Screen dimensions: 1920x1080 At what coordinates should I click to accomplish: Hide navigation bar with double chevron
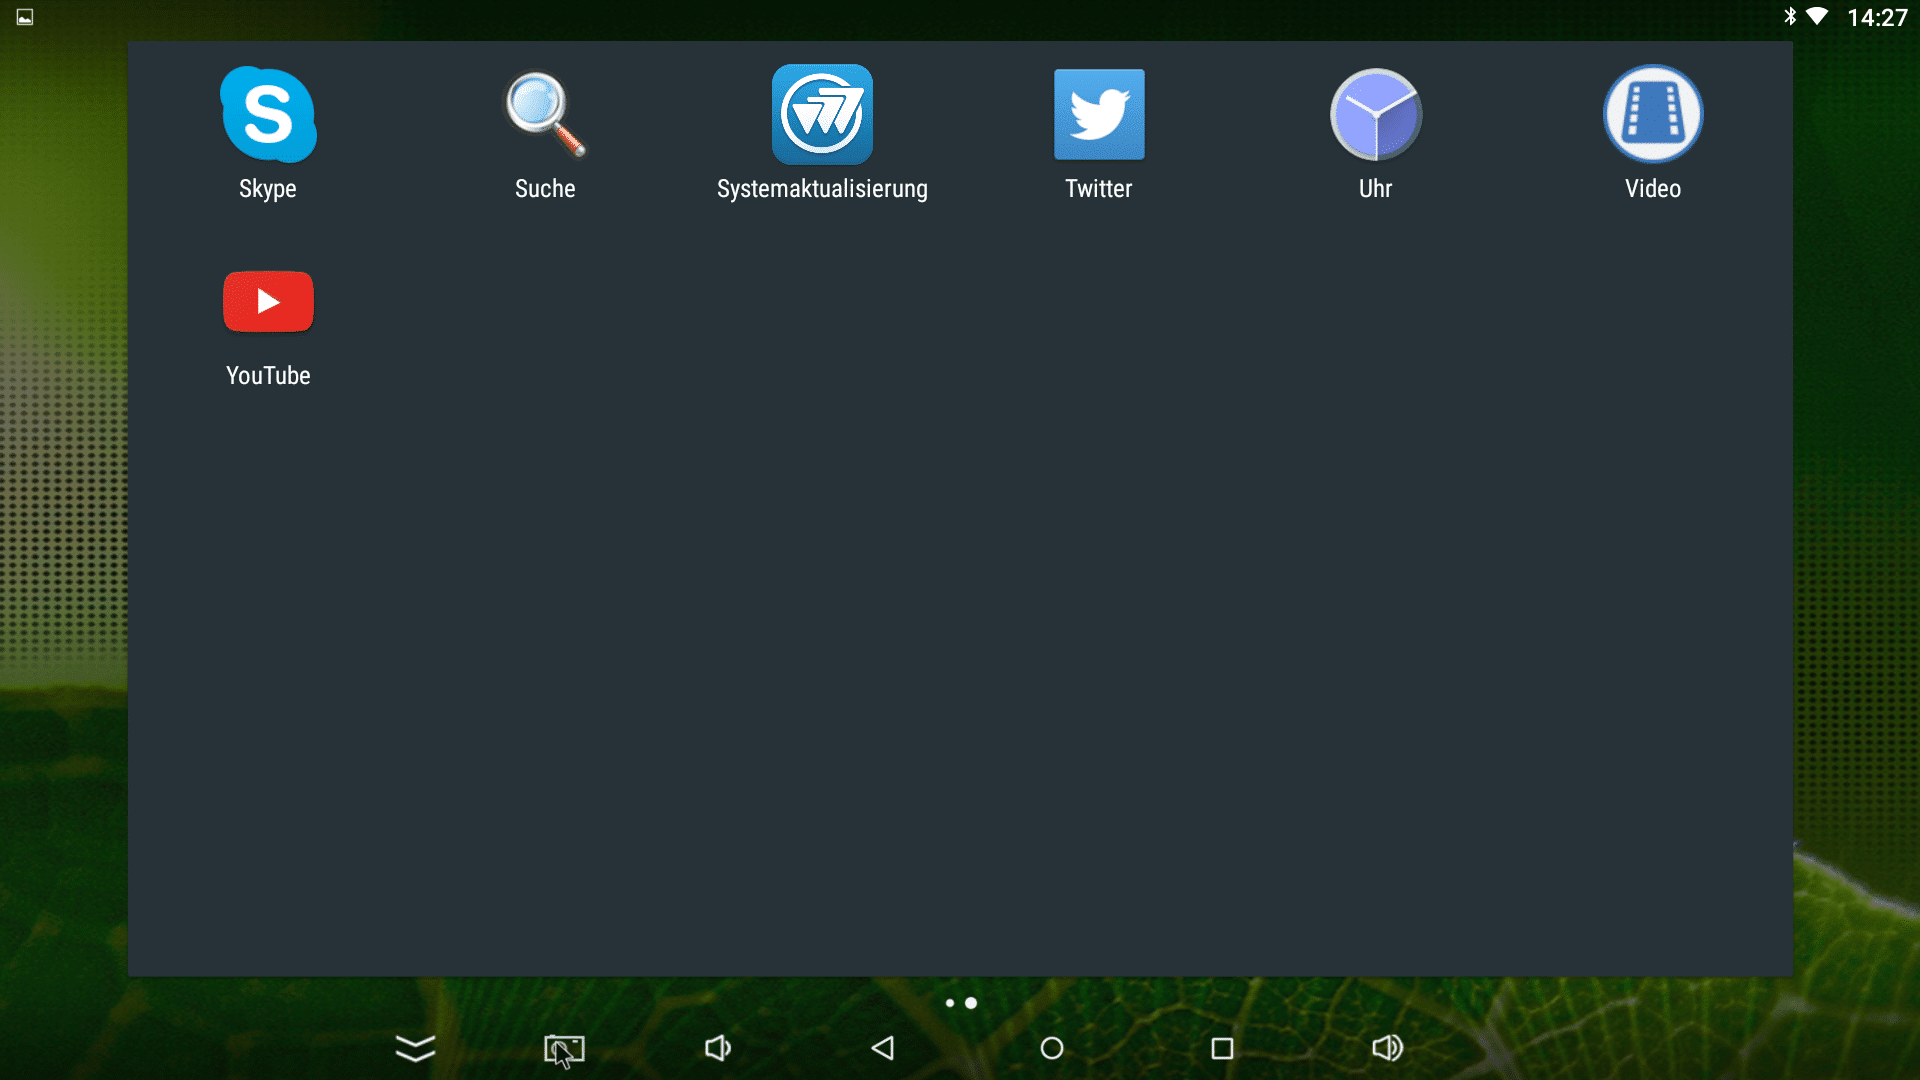415,1048
